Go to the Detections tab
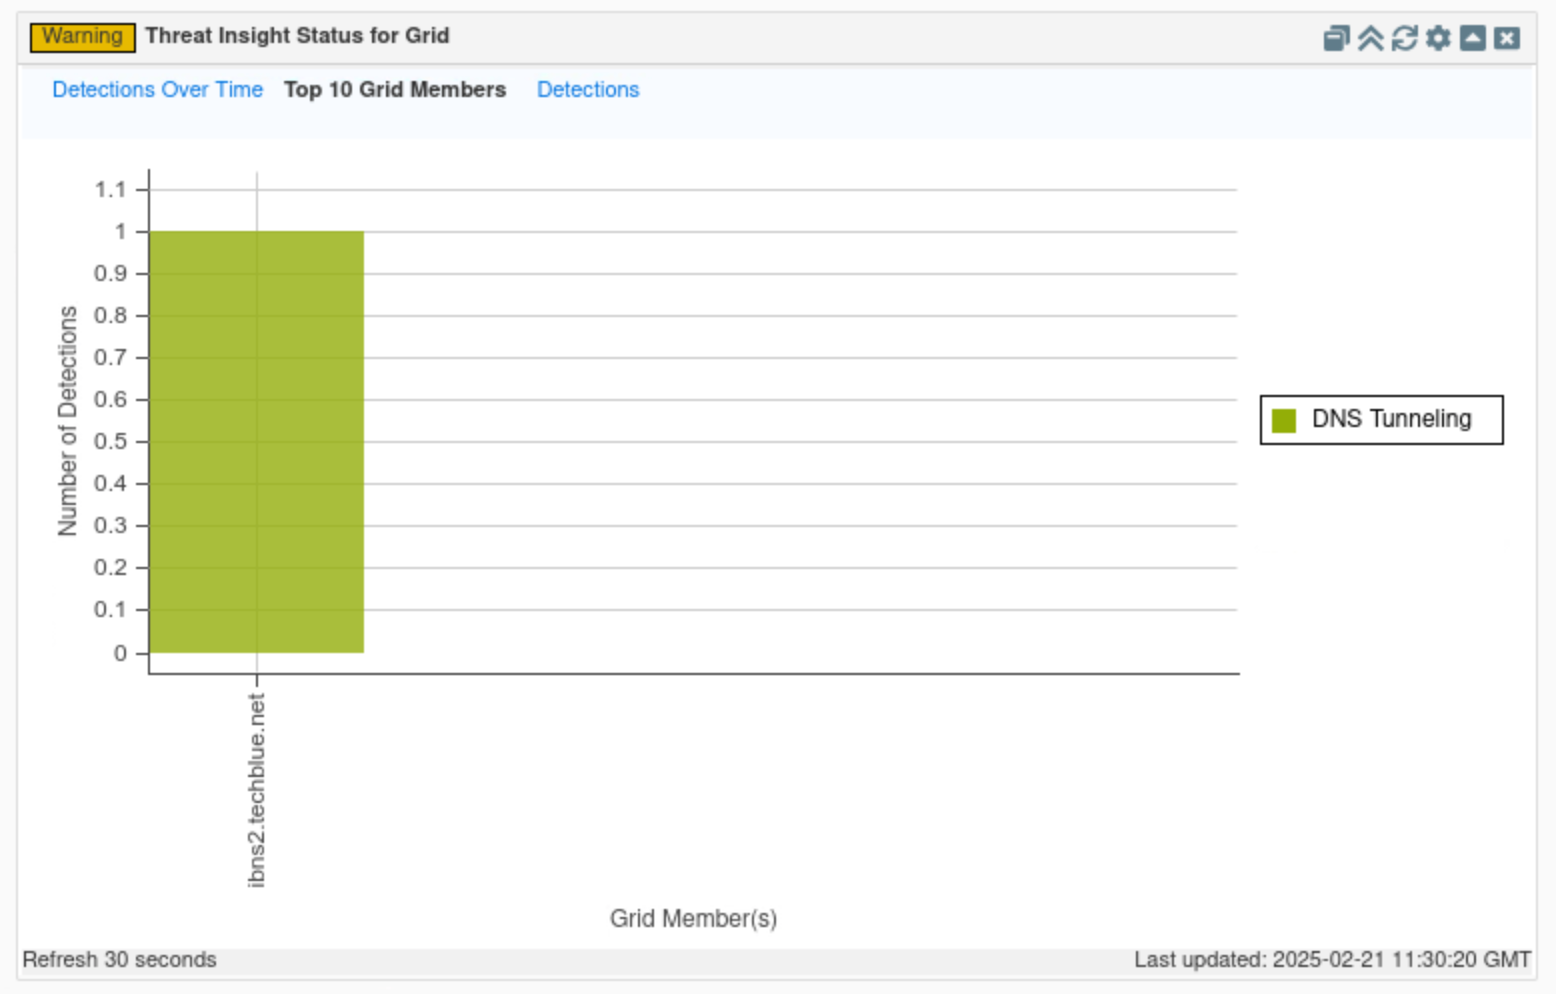This screenshot has height=994, width=1556. [x=588, y=90]
